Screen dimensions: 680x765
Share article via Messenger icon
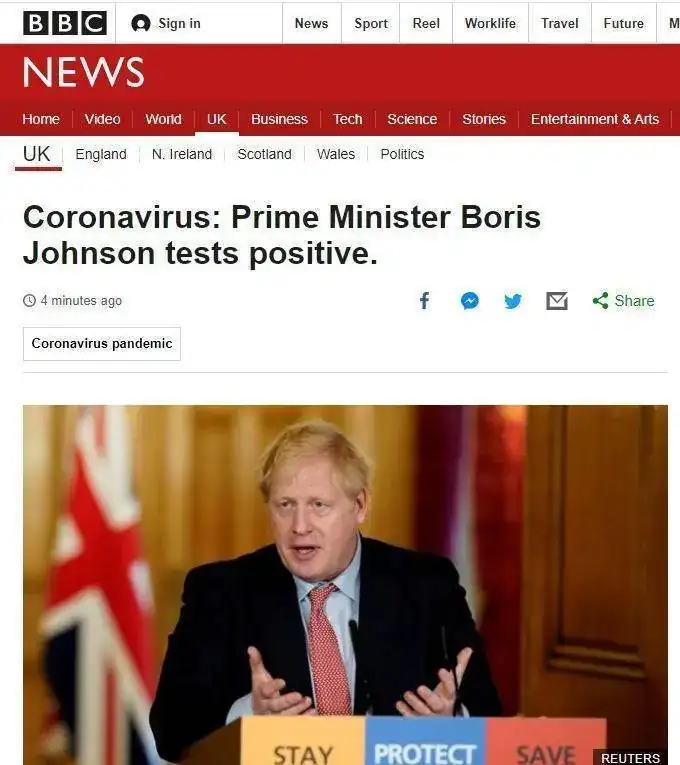(470, 301)
